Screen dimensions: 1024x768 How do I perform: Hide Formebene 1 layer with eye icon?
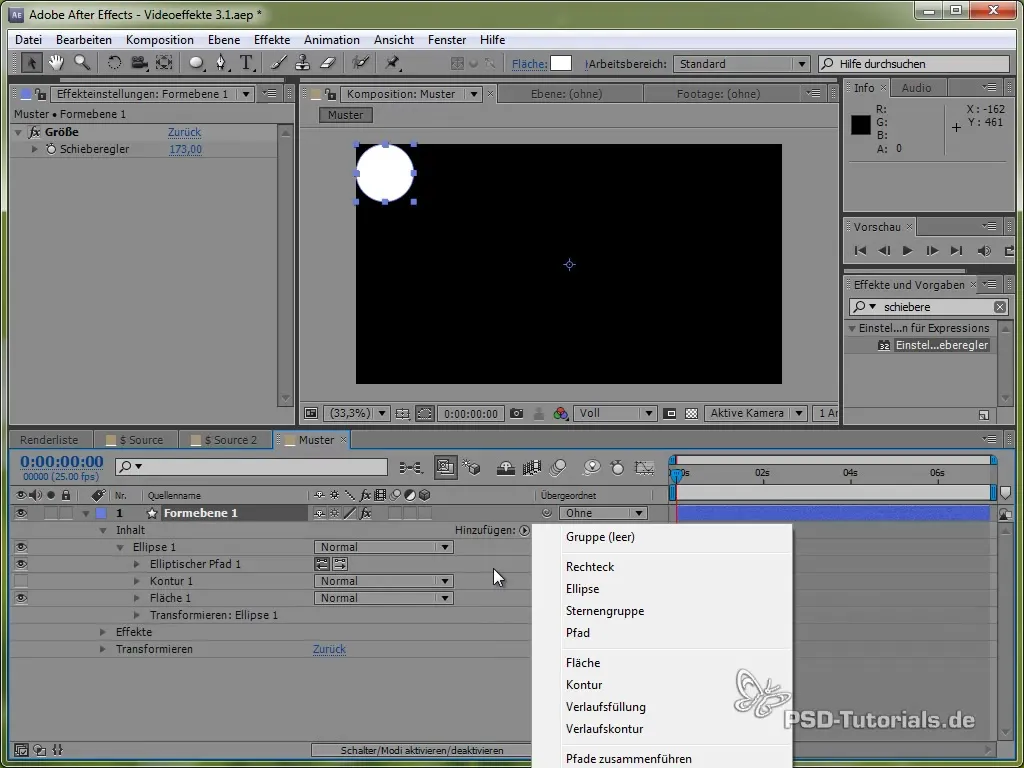[x=21, y=513]
